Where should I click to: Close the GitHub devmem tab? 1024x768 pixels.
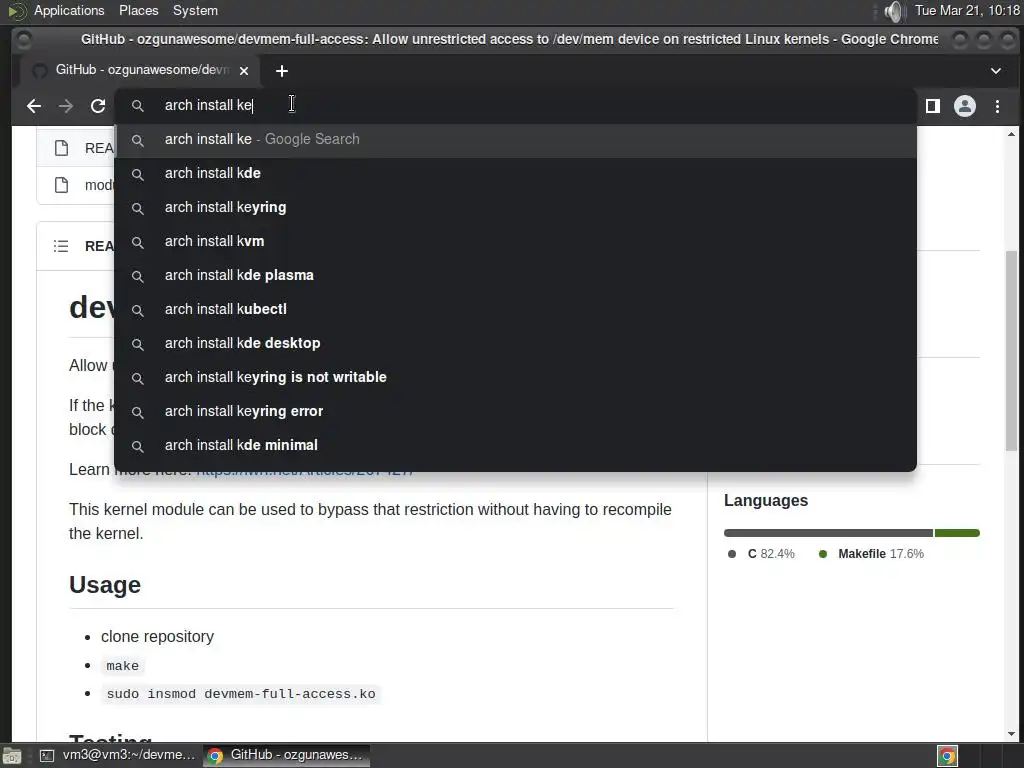tap(244, 71)
